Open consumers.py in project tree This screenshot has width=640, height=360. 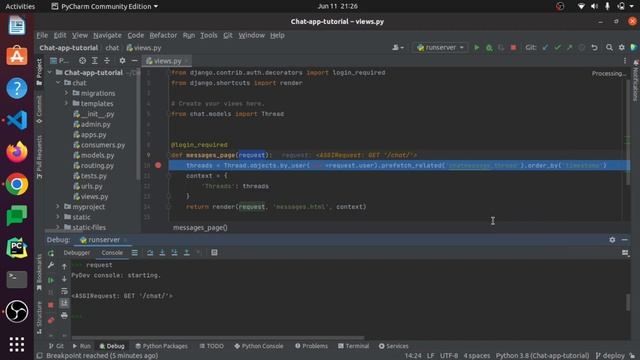tap(99, 145)
